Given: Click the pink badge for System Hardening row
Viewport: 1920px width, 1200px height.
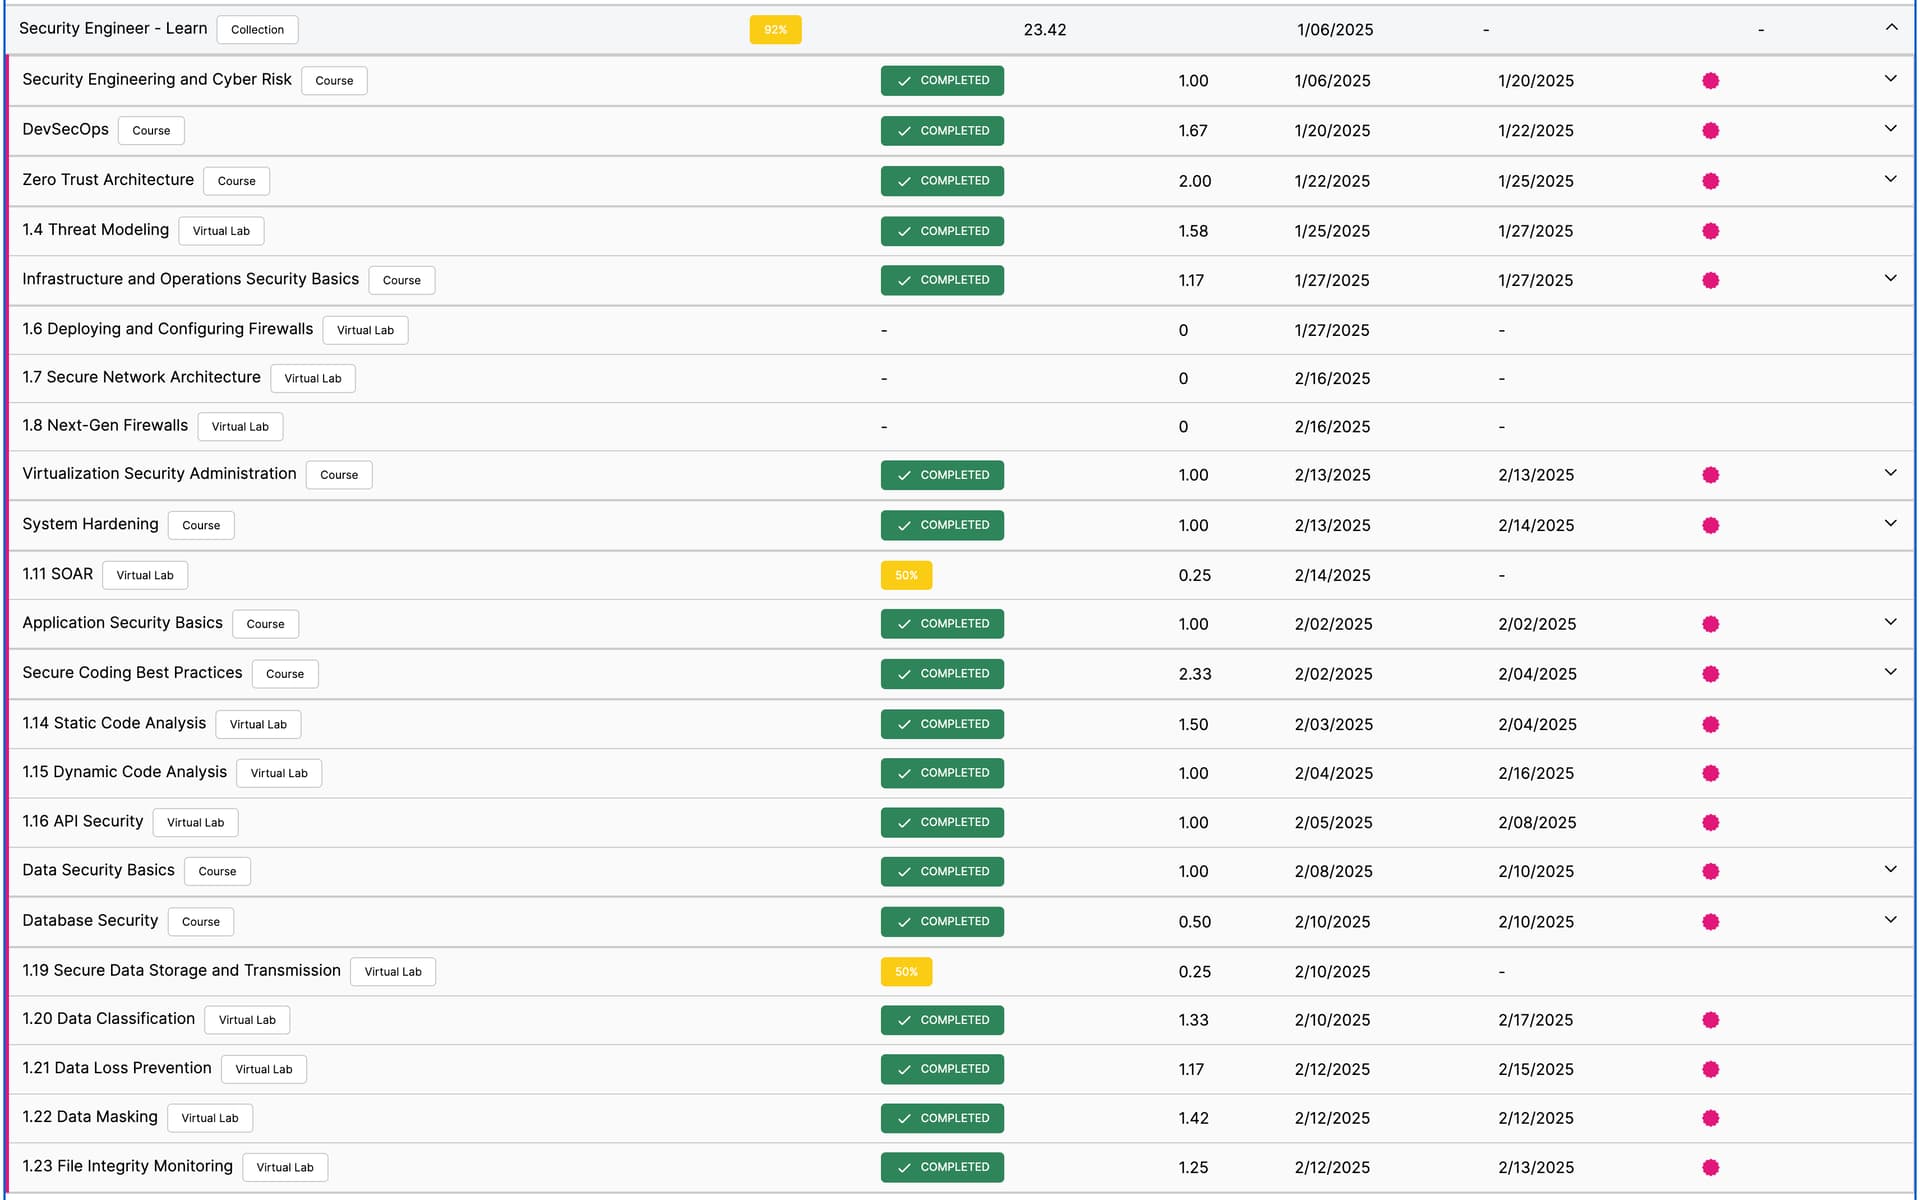Looking at the screenshot, I should (1710, 525).
